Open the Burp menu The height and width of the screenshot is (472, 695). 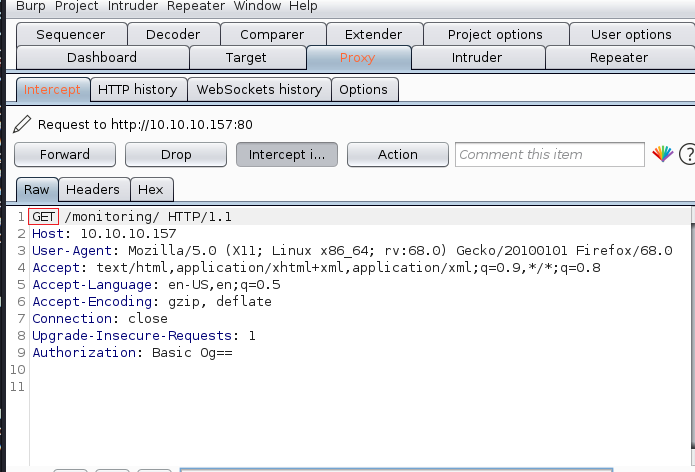pyautogui.click(x=31, y=6)
